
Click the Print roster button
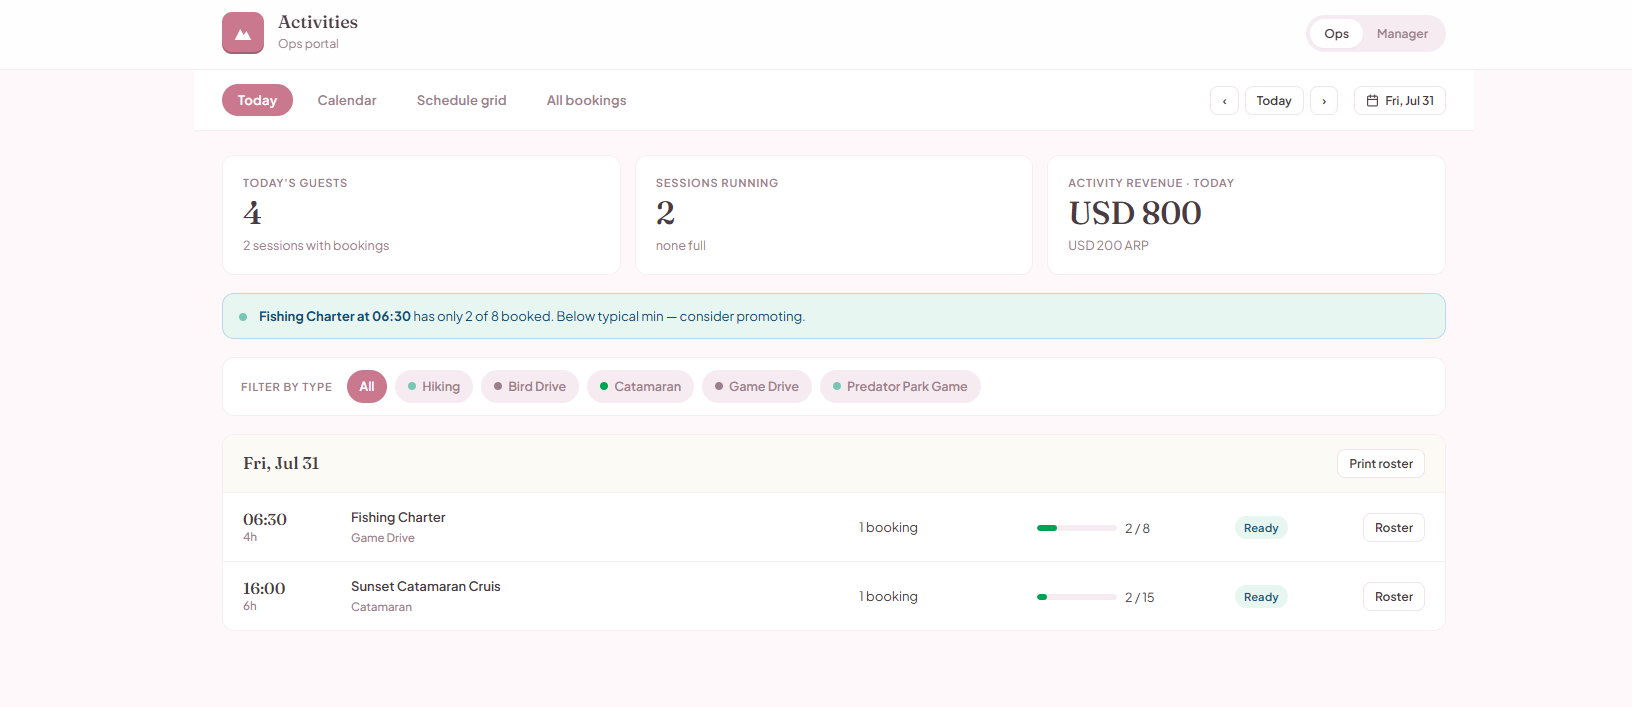[x=1381, y=464]
